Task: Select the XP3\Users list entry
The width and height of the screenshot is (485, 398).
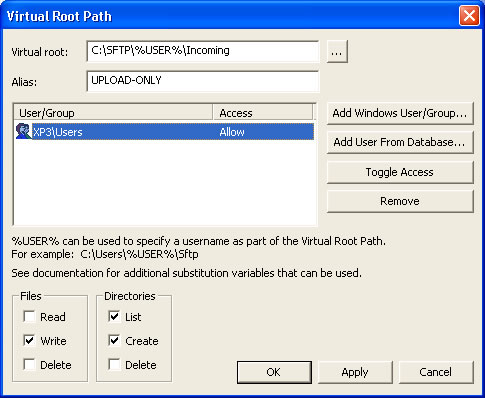Action: tap(165, 132)
